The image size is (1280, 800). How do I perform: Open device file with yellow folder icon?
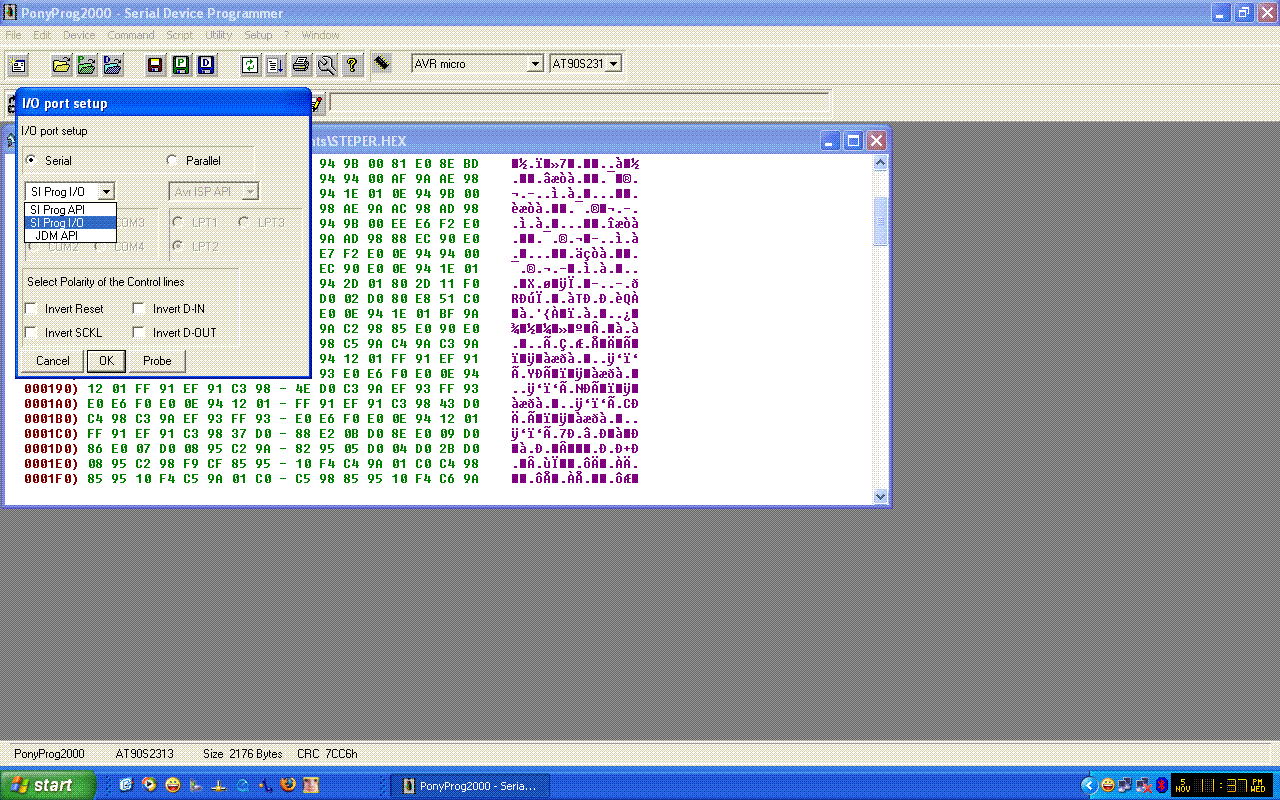tap(61, 65)
